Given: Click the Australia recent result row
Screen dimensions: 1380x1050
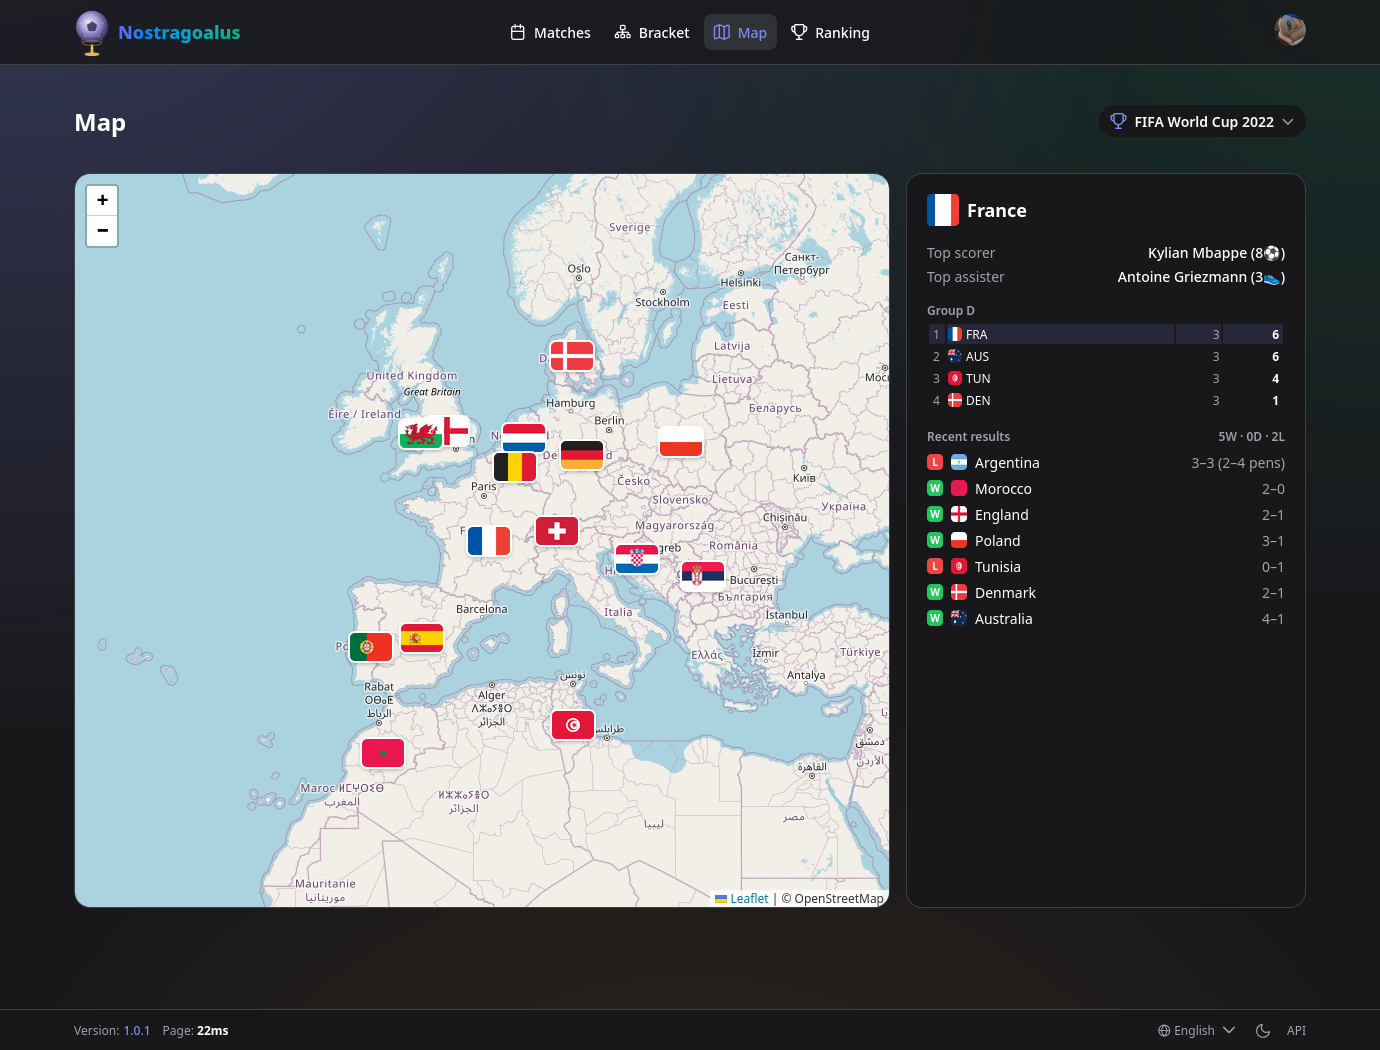Looking at the screenshot, I should pos(1106,619).
